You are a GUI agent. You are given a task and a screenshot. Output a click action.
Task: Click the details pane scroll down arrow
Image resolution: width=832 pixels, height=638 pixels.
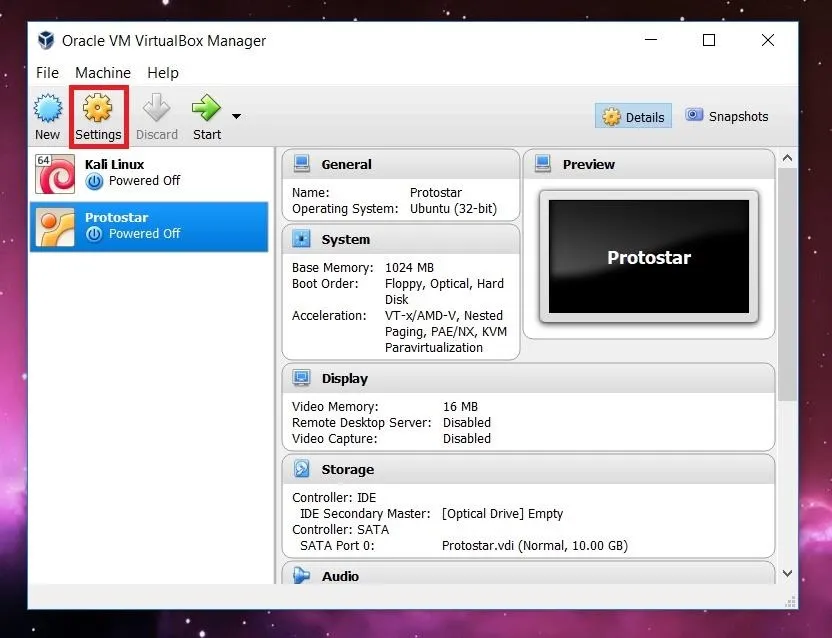(x=787, y=573)
